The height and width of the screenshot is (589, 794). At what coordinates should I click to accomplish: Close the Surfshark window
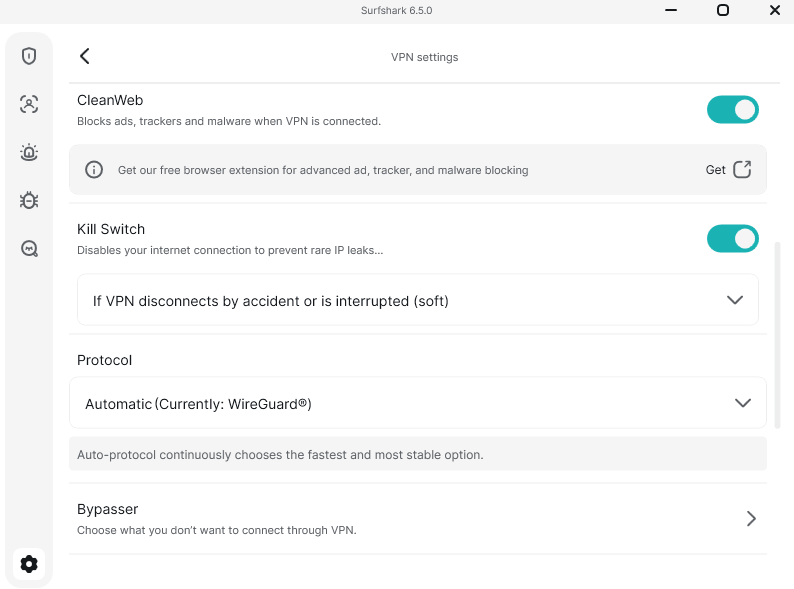[x=775, y=10]
